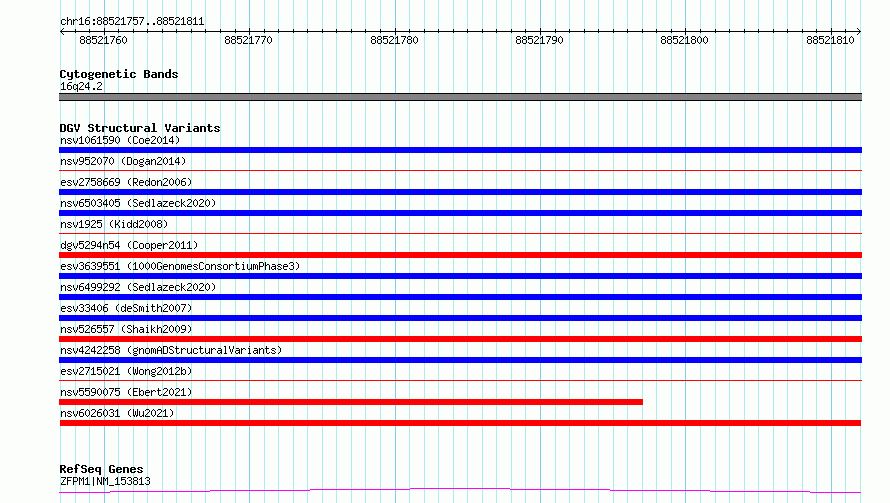Click variant label nsv6026031 (Wu2021)

pos(117,413)
